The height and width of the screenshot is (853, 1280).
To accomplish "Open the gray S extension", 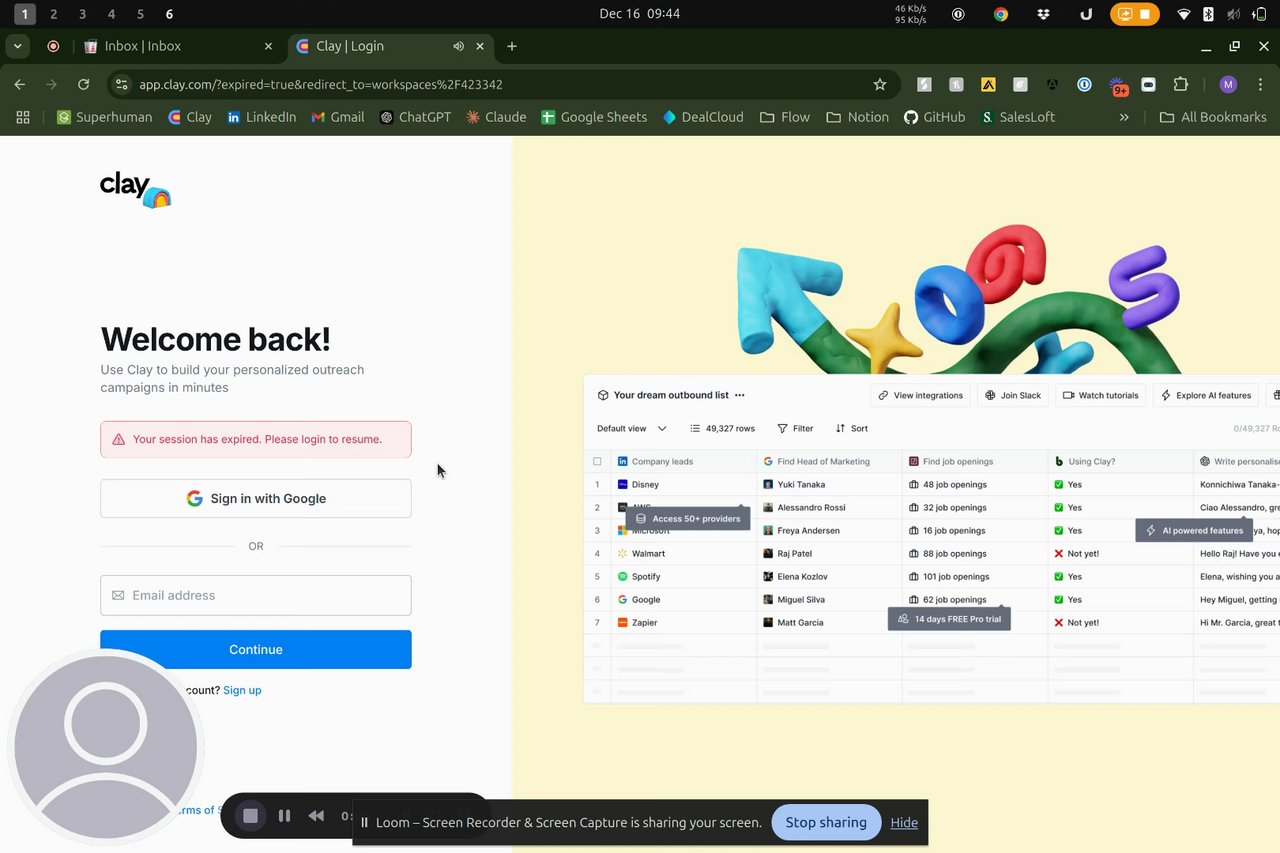I will [x=925, y=85].
